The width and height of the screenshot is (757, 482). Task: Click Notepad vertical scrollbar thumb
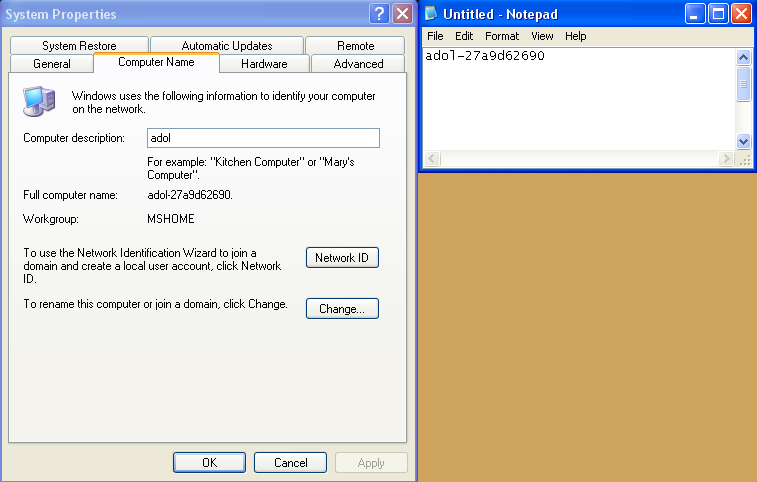[x=743, y=84]
